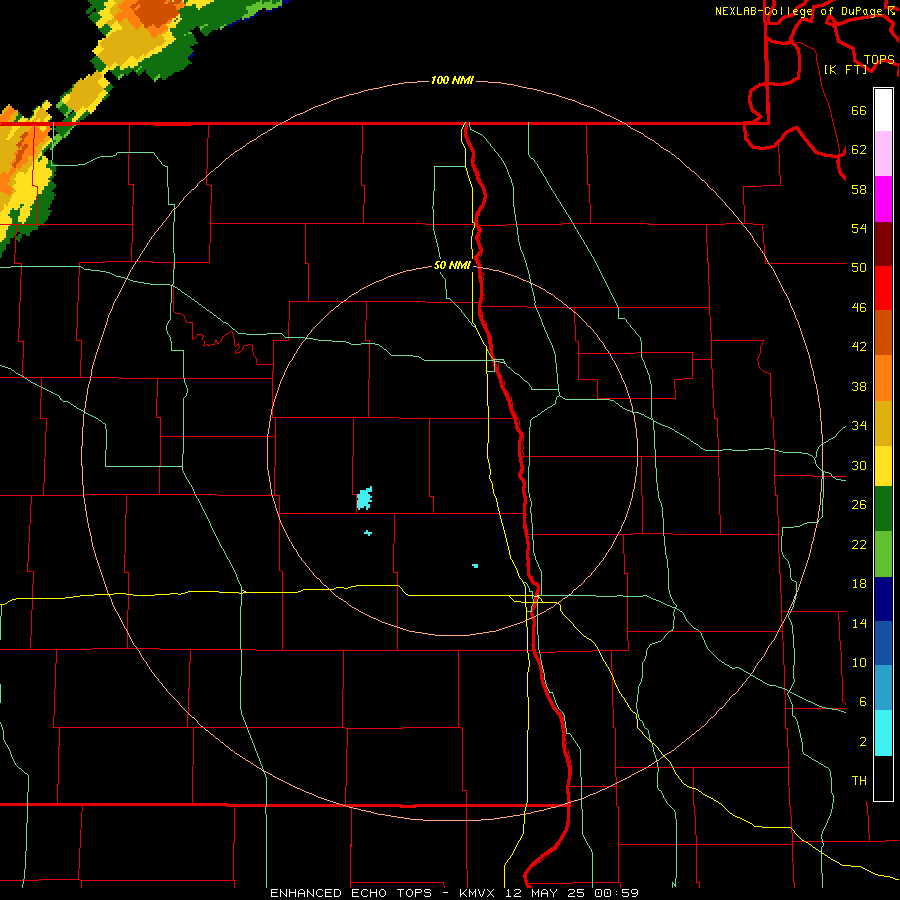Click the legend value 30
This screenshot has height=900, width=900.
click(x=859, y=465)
